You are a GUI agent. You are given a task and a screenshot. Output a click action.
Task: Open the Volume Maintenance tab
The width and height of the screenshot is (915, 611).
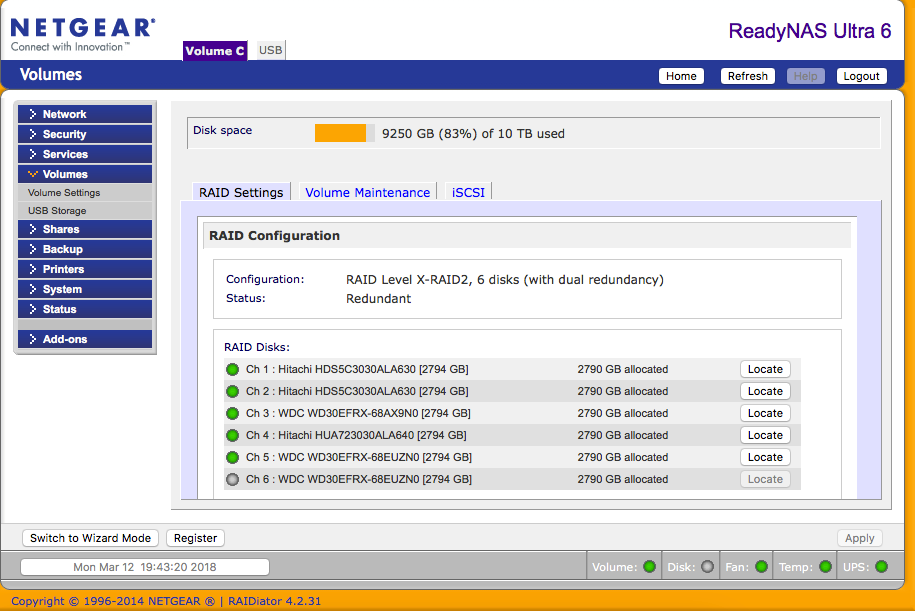[368, 192]
